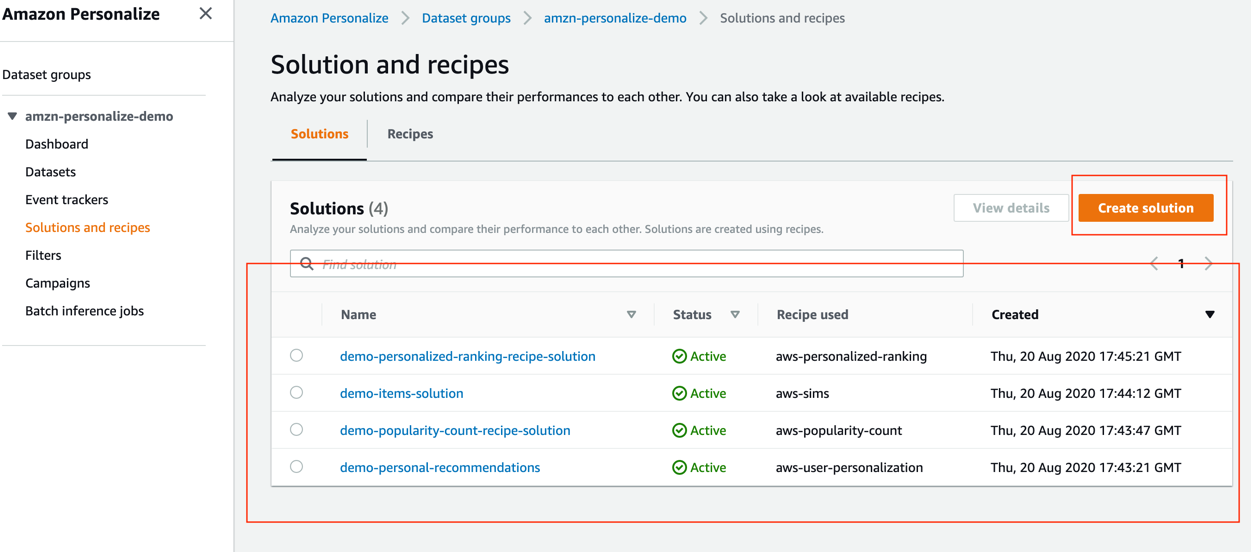Close the Amazon Personalize side panel
The height and width of the screenshot is (552, 1251).
(x=205, y=14)
